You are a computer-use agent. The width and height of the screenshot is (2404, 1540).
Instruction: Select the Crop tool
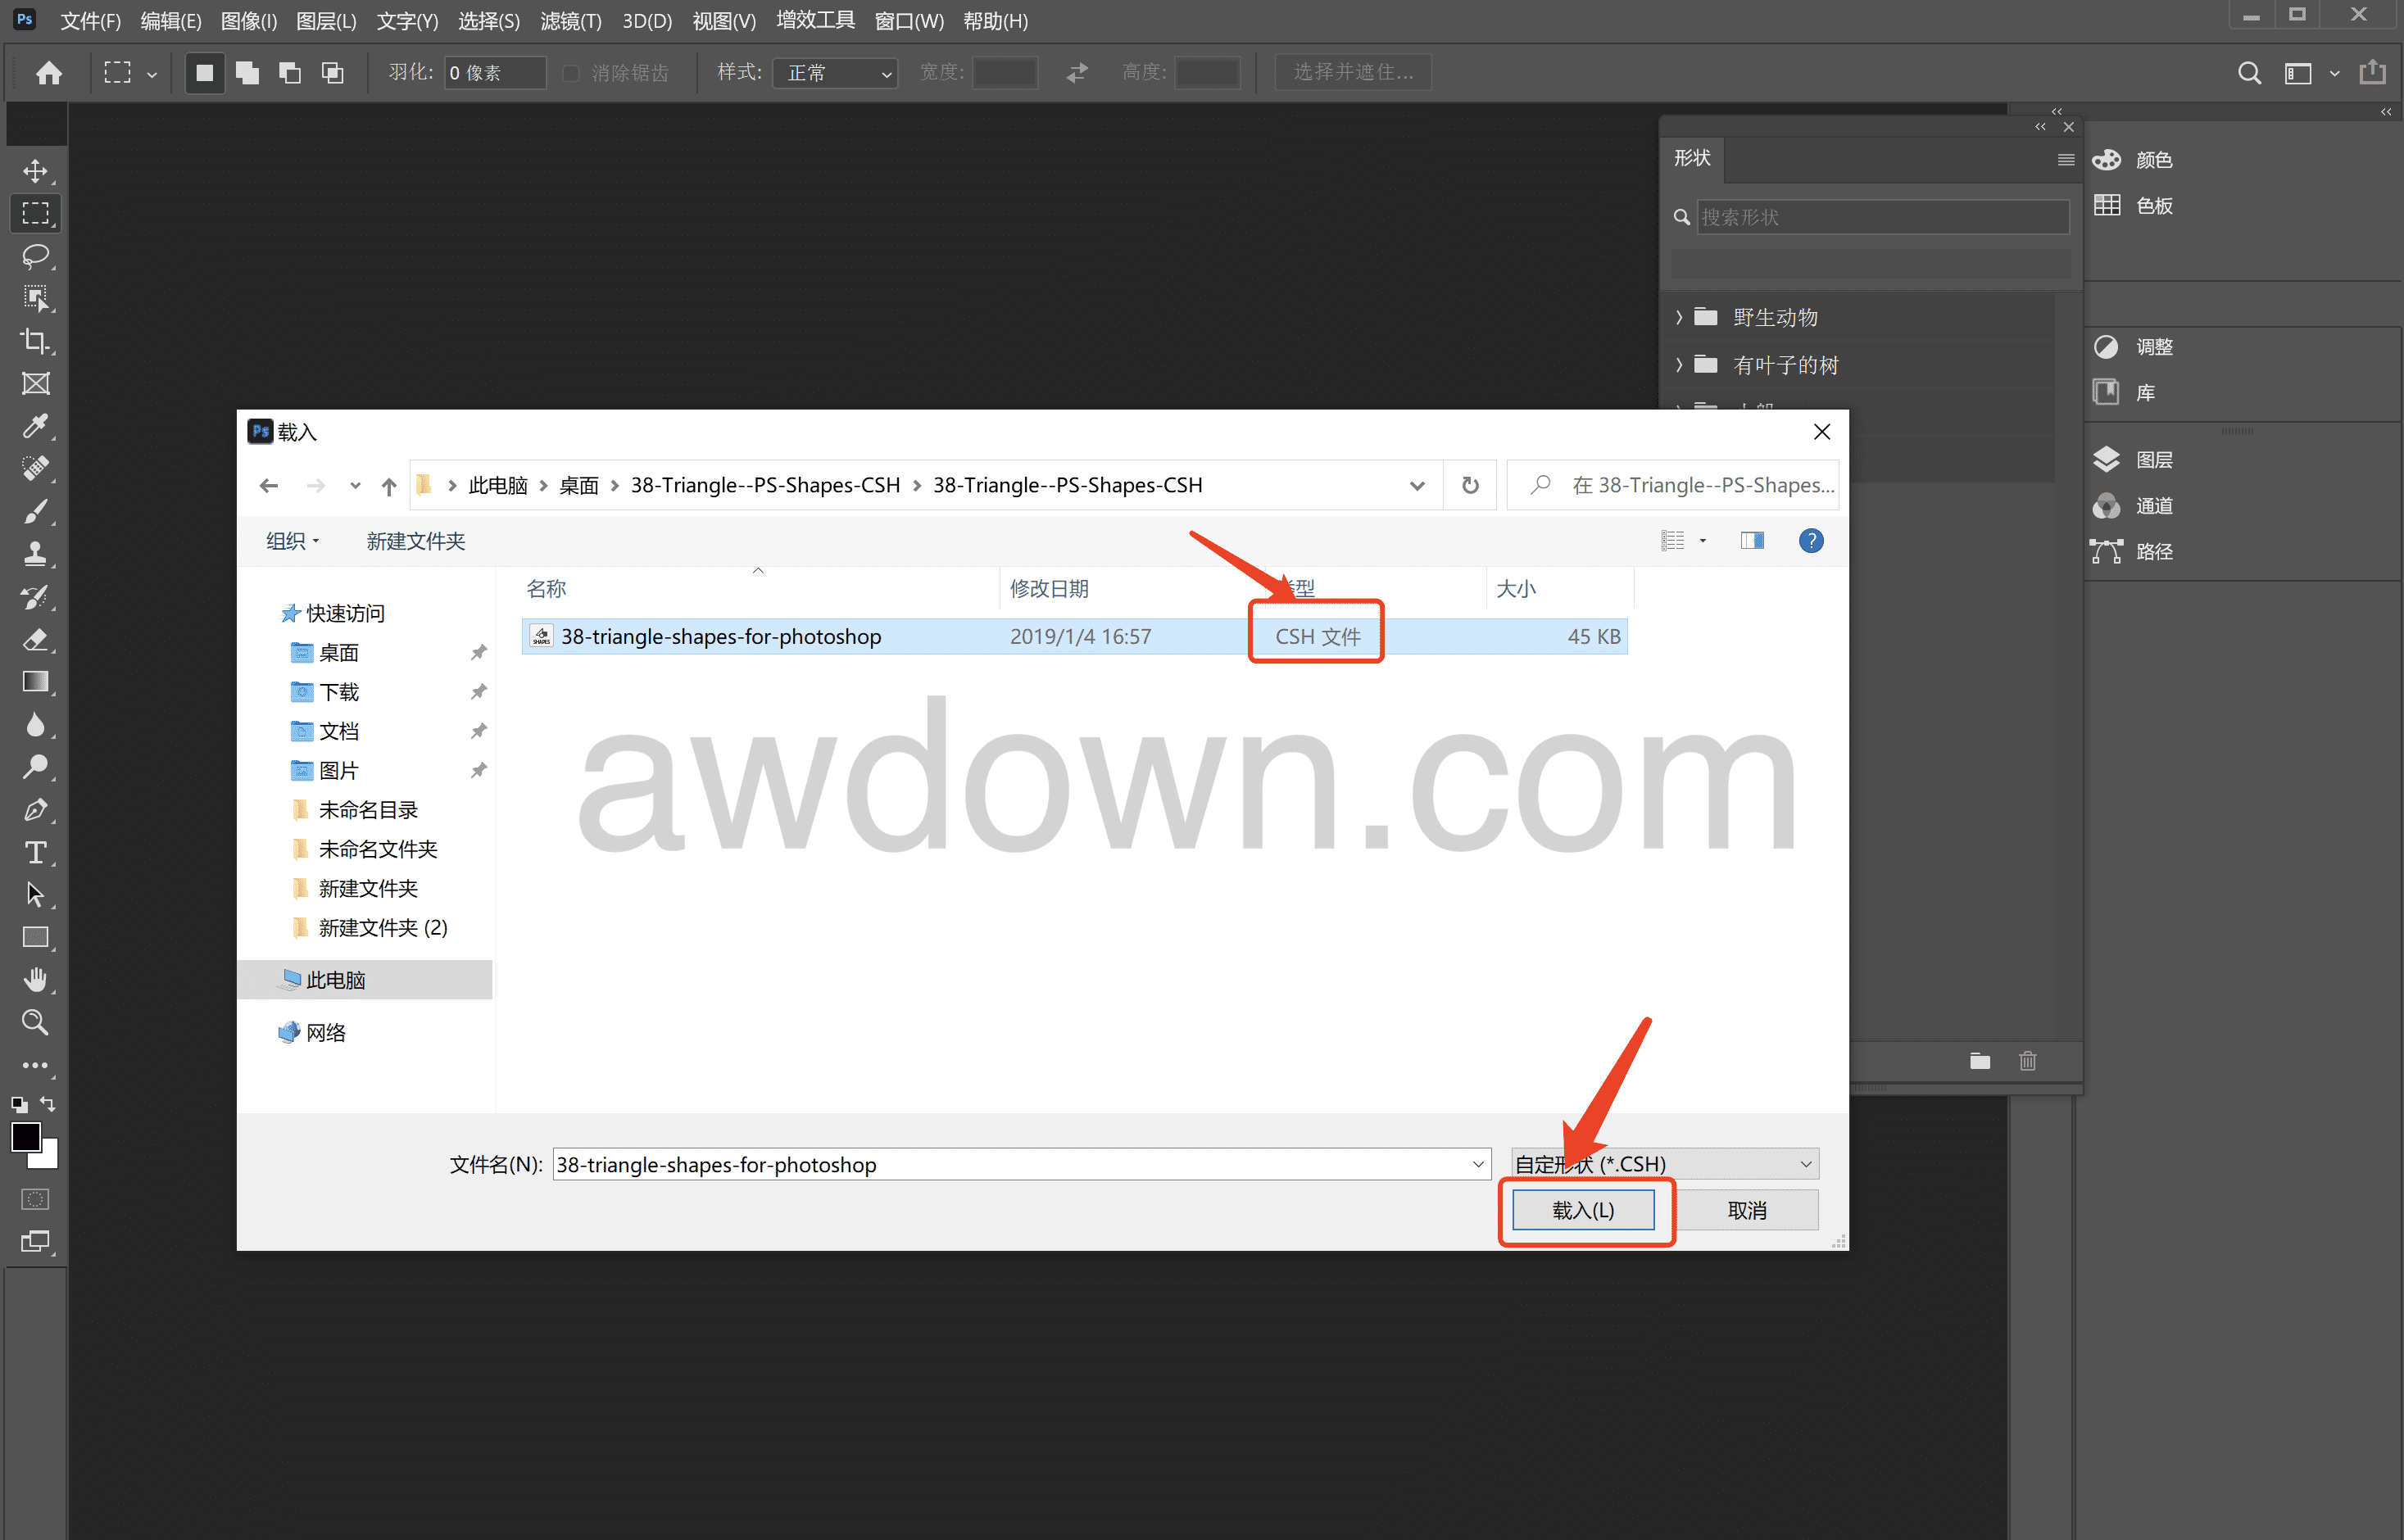[x=36, y=341]
